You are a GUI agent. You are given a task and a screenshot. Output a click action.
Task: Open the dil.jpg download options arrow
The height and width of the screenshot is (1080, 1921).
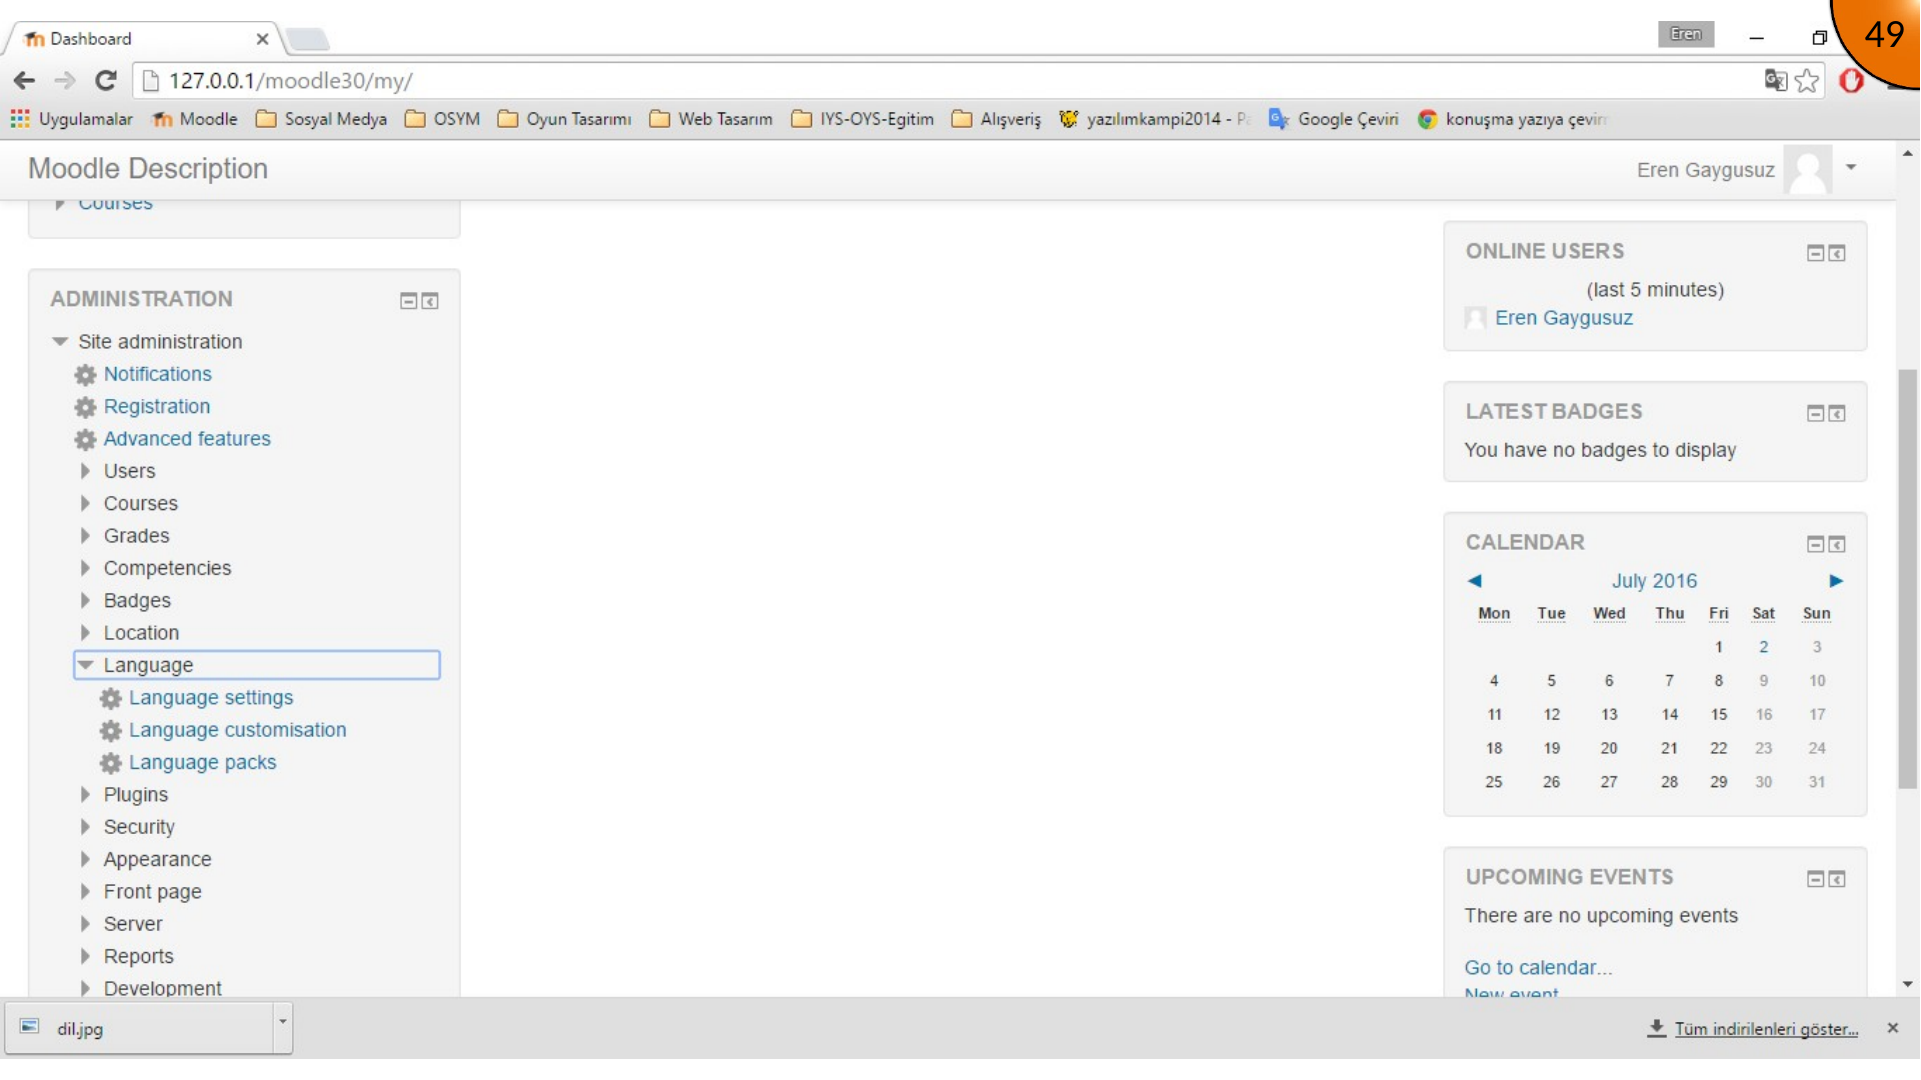coord(283,1022)
